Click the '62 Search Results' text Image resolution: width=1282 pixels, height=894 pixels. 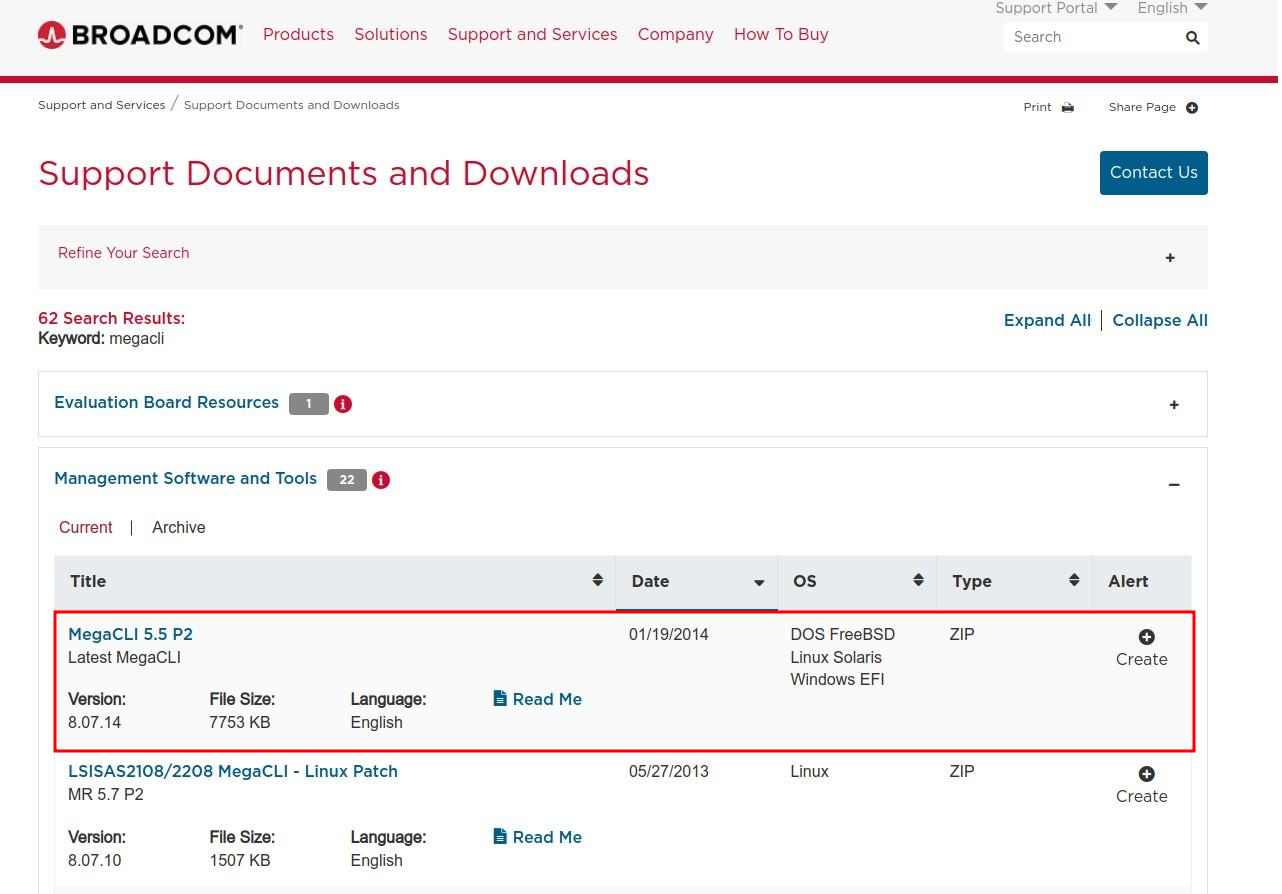point(111,318)
